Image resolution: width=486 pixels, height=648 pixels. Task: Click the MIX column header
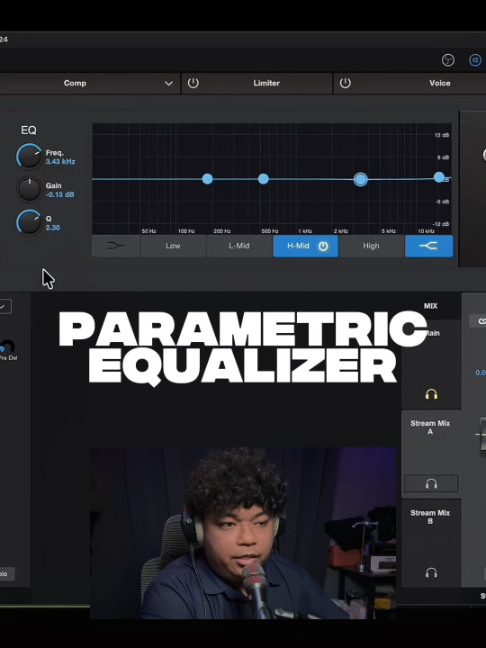tap(431, 306)
